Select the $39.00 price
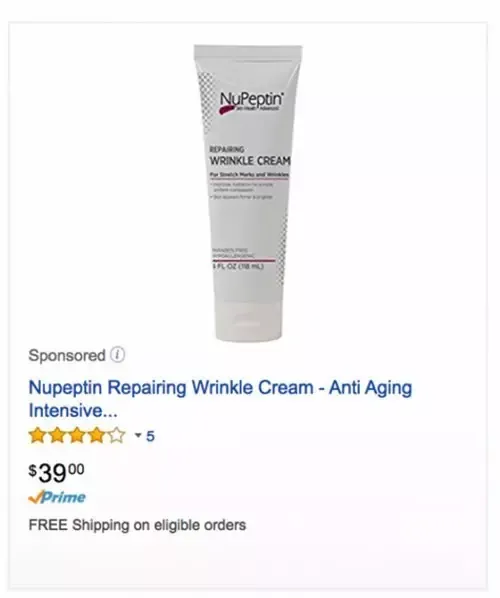This screenshot has width=500, height=598. [56, 473]
